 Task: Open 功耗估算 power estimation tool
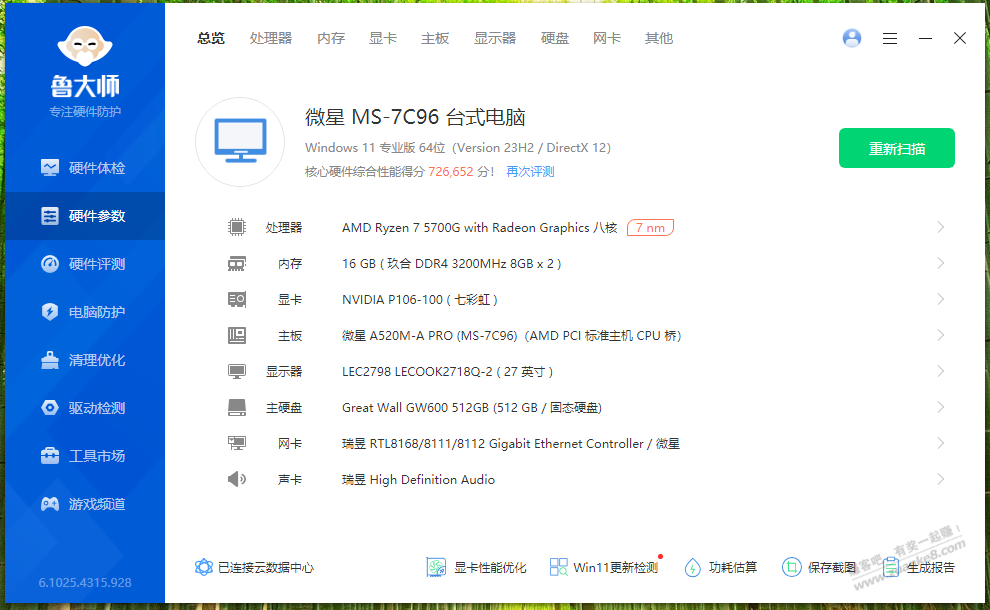click(721, 567)
